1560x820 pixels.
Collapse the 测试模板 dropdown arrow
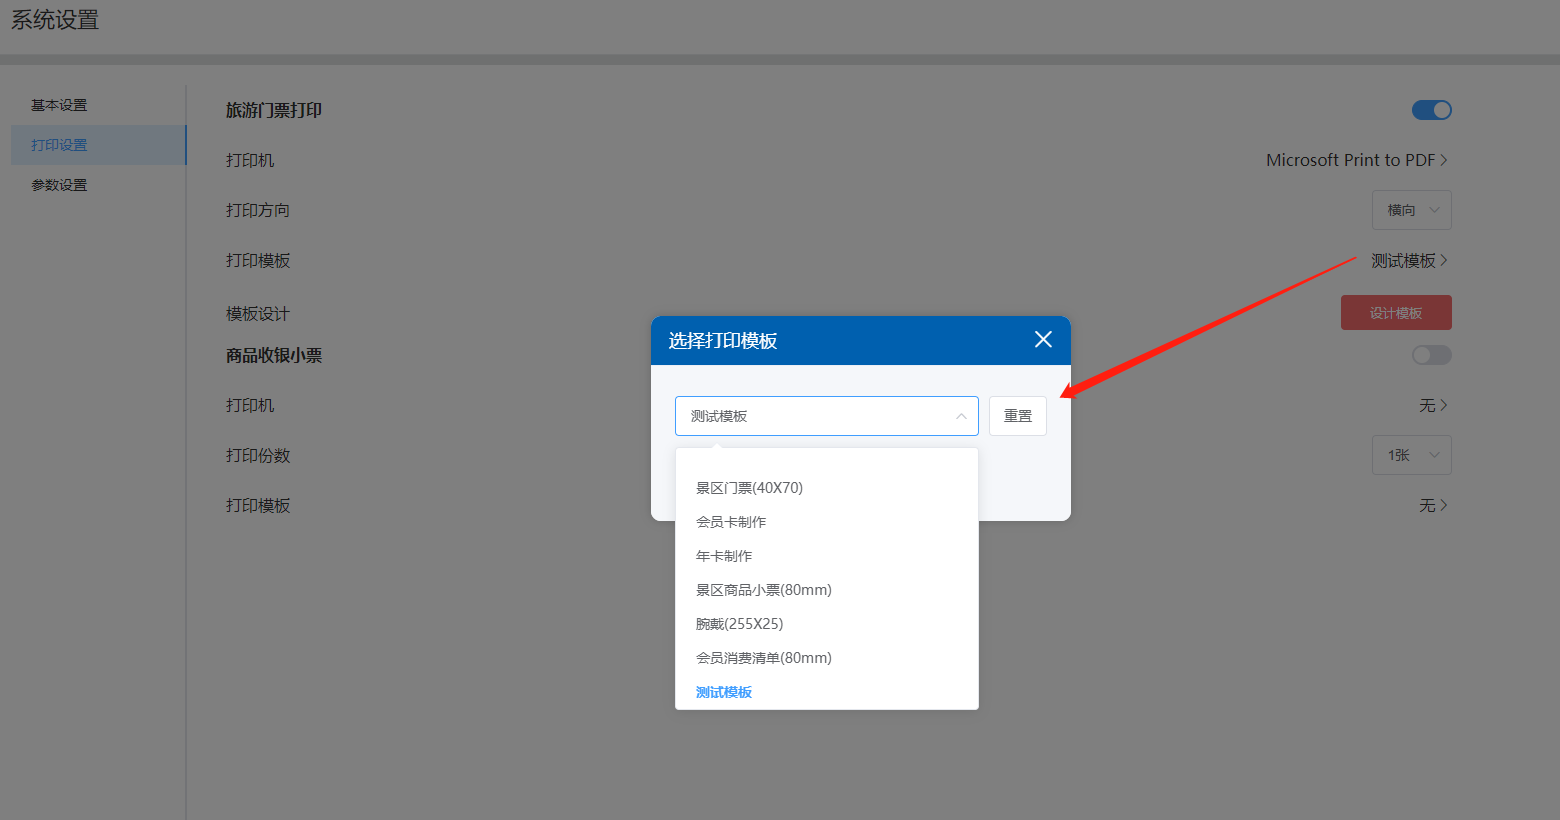pyautogui.click(x=960, y=416)
